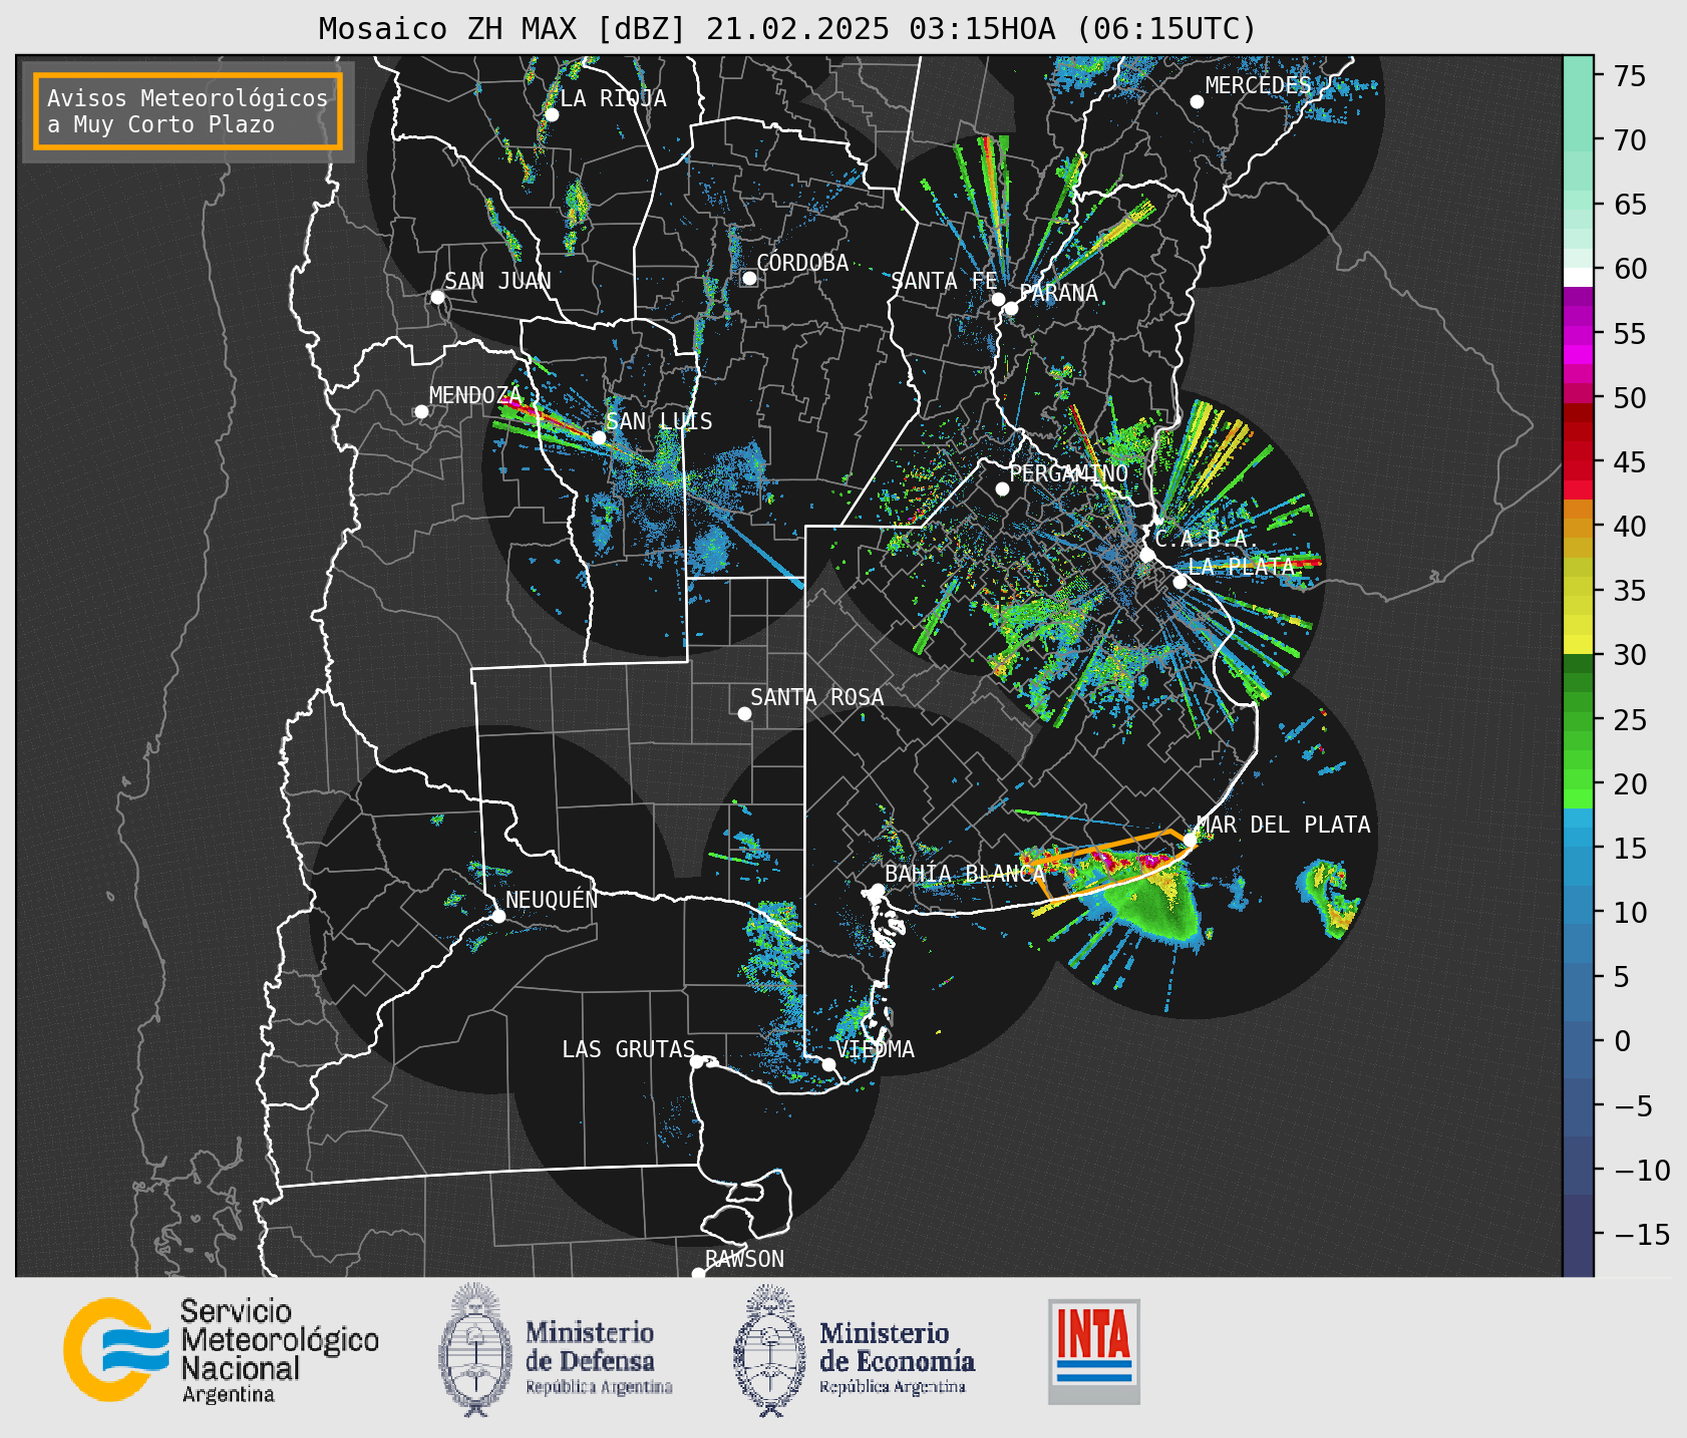Click the Ministerio de Economía emblem
This screenshot has height=1438, width=1687.
click(x=771, y=1350)
